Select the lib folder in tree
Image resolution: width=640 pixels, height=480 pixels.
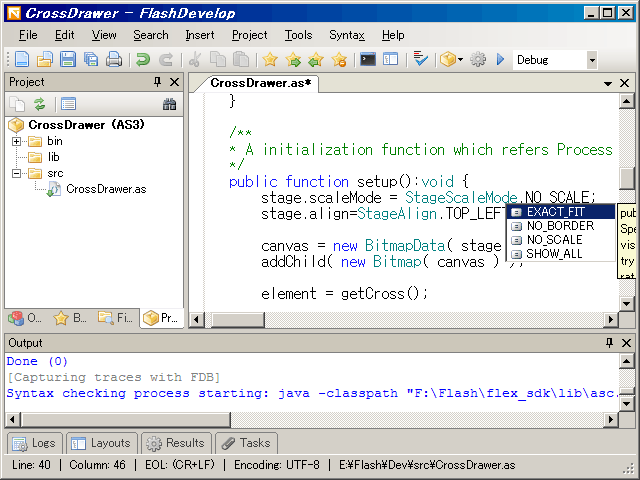pos(53,157)
